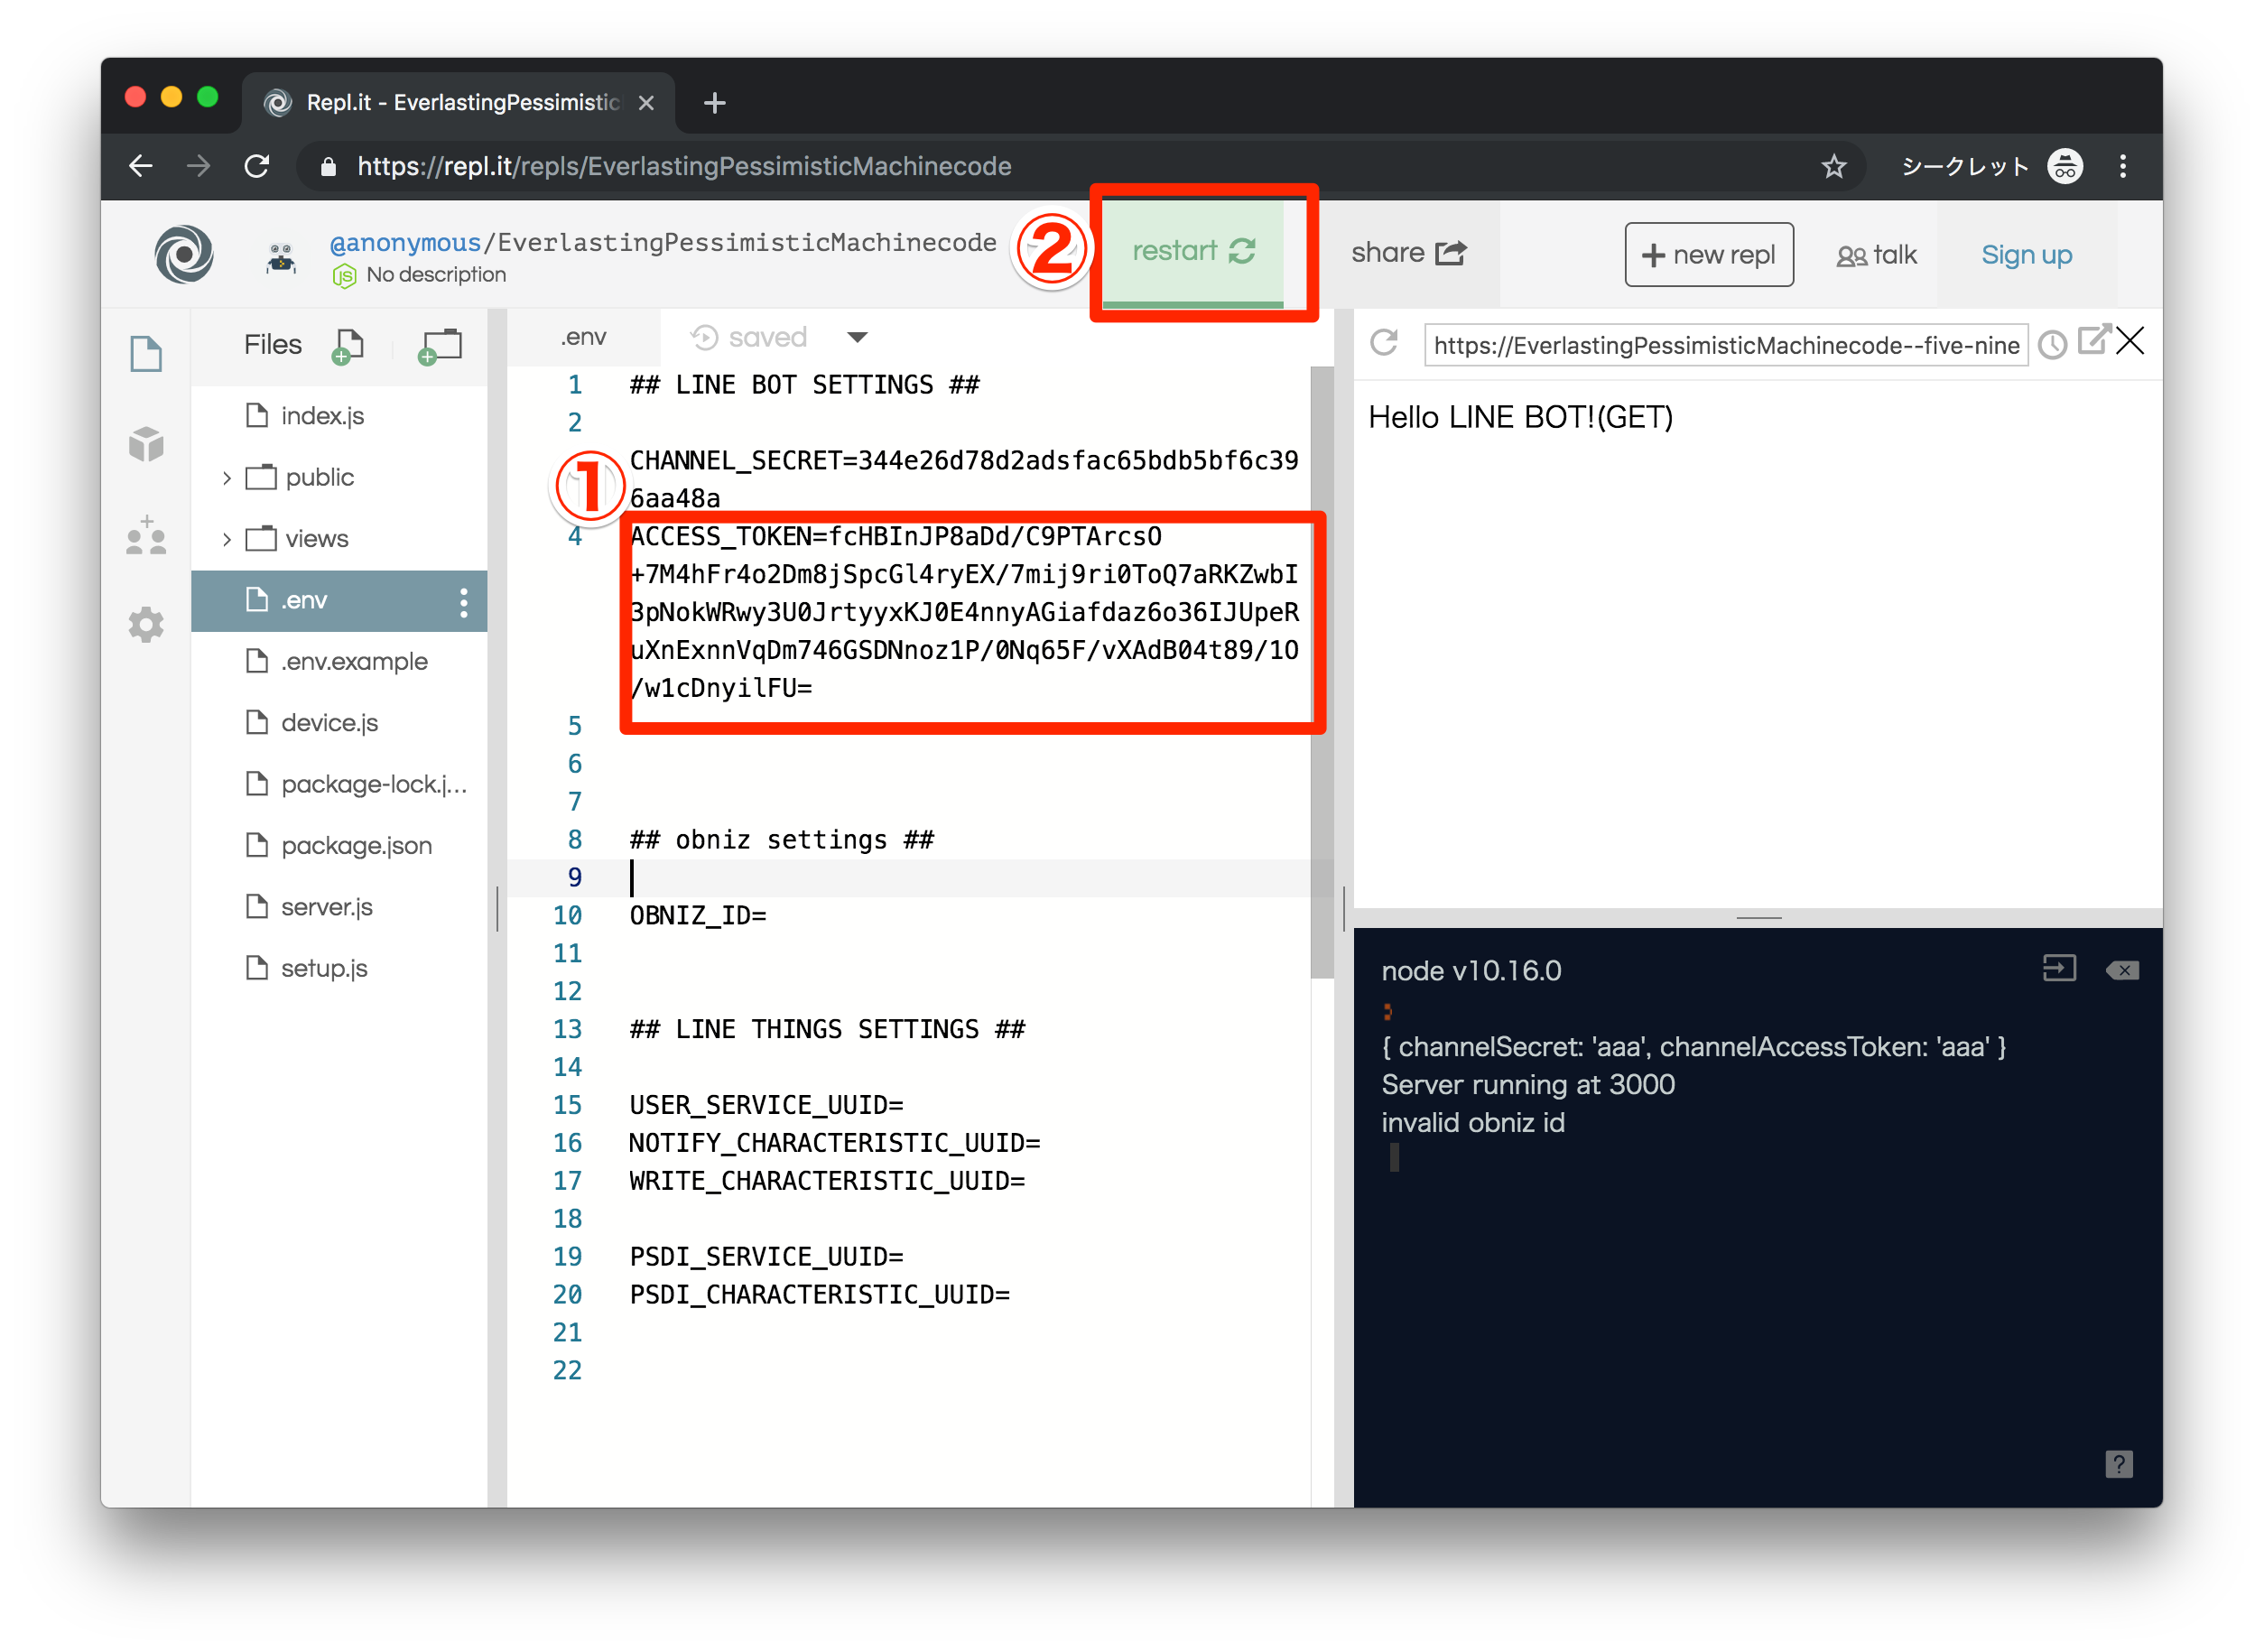Add a new file with file-plus icon
The height and width of the screenshot is (1652, 2264).
coord(348,346)
